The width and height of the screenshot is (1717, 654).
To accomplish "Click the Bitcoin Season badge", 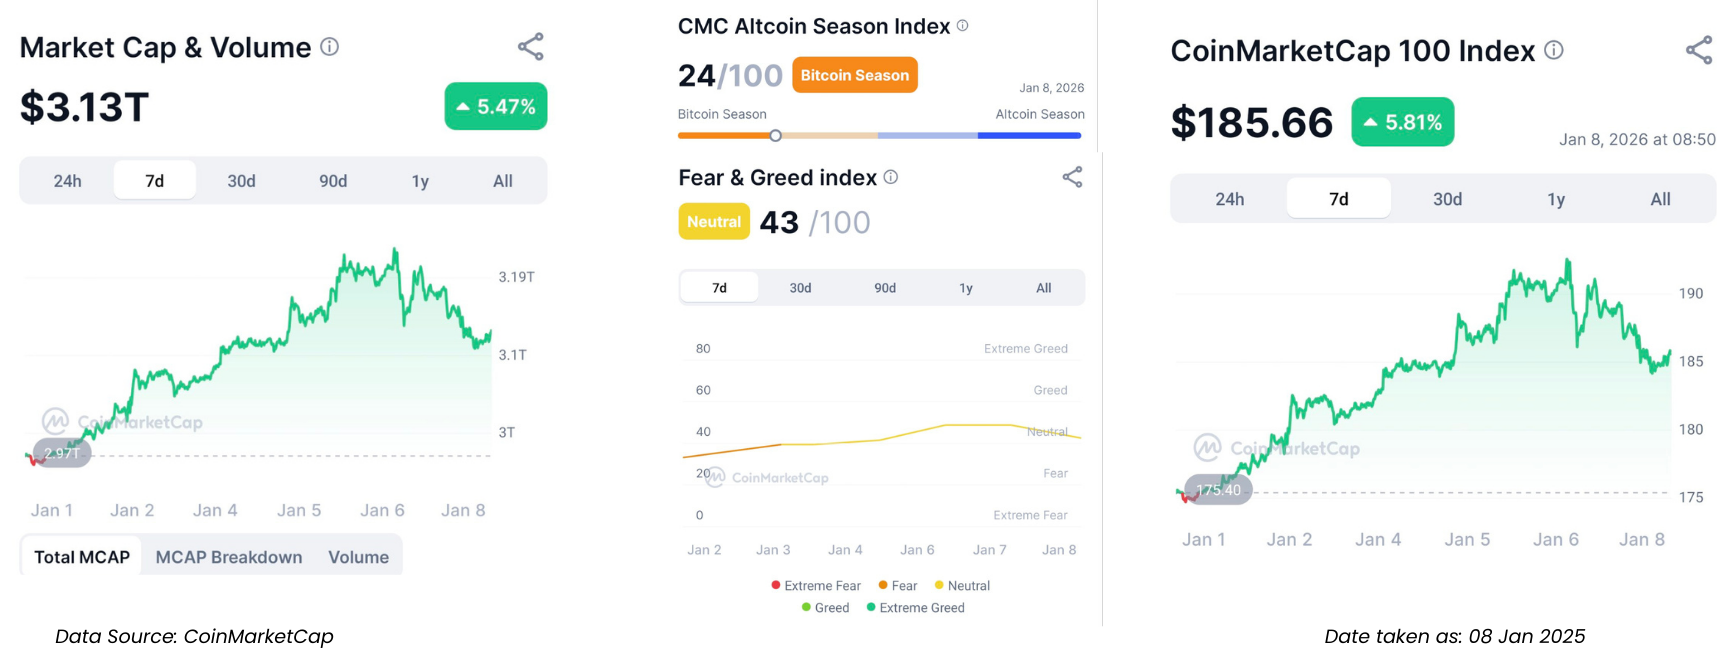I will (x=854, y=75).
